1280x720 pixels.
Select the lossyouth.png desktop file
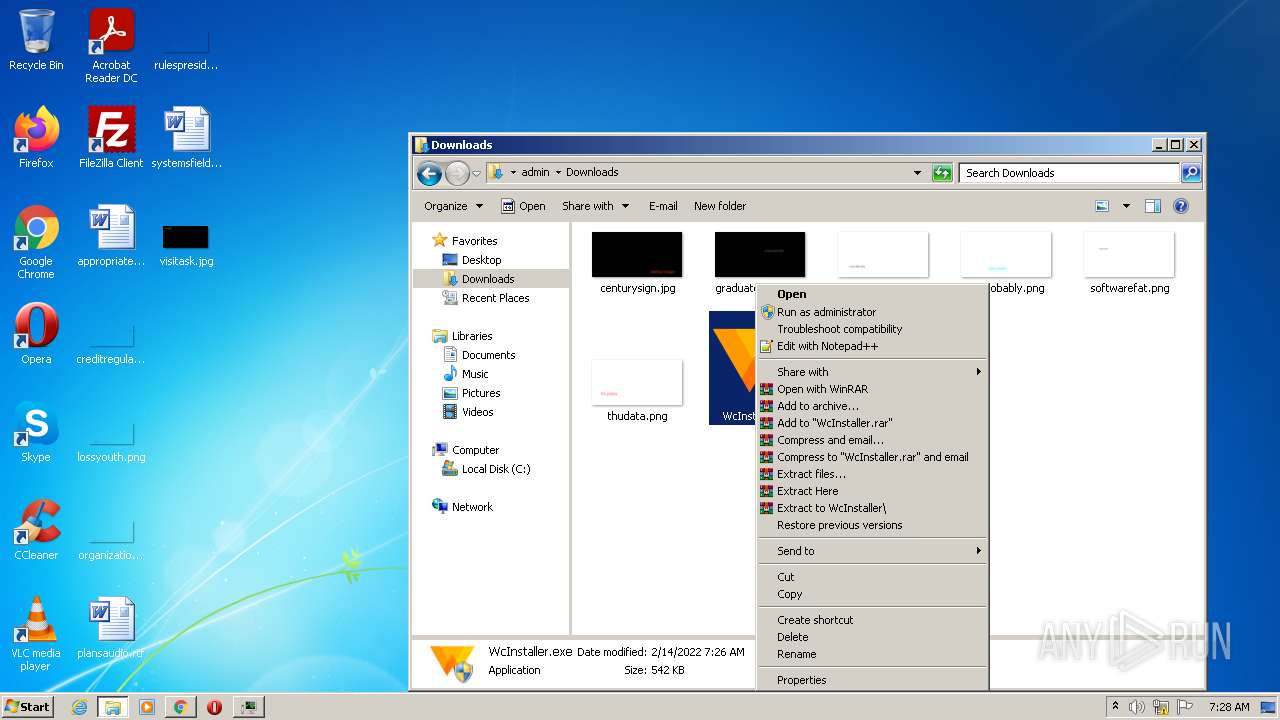(x=111, y=442)
